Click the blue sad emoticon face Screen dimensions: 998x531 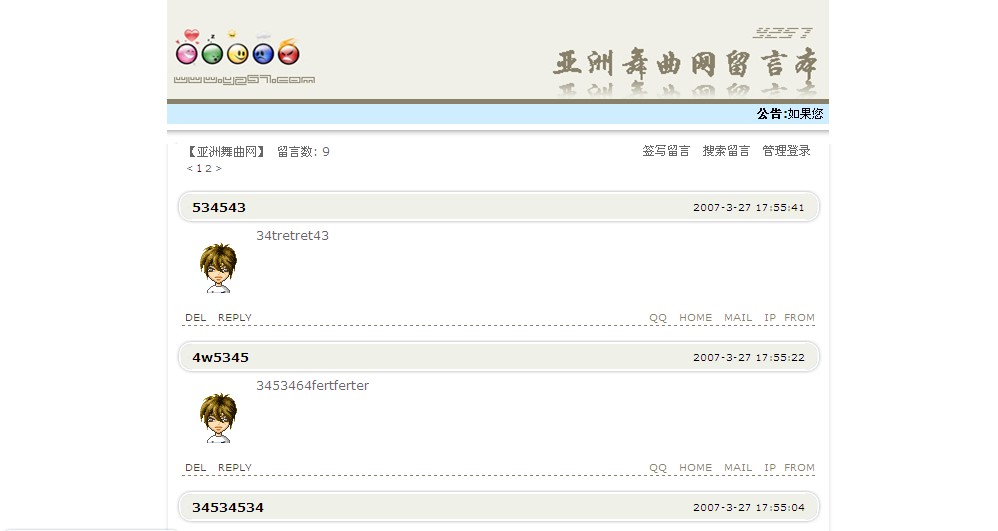click(x=263, y=51)
